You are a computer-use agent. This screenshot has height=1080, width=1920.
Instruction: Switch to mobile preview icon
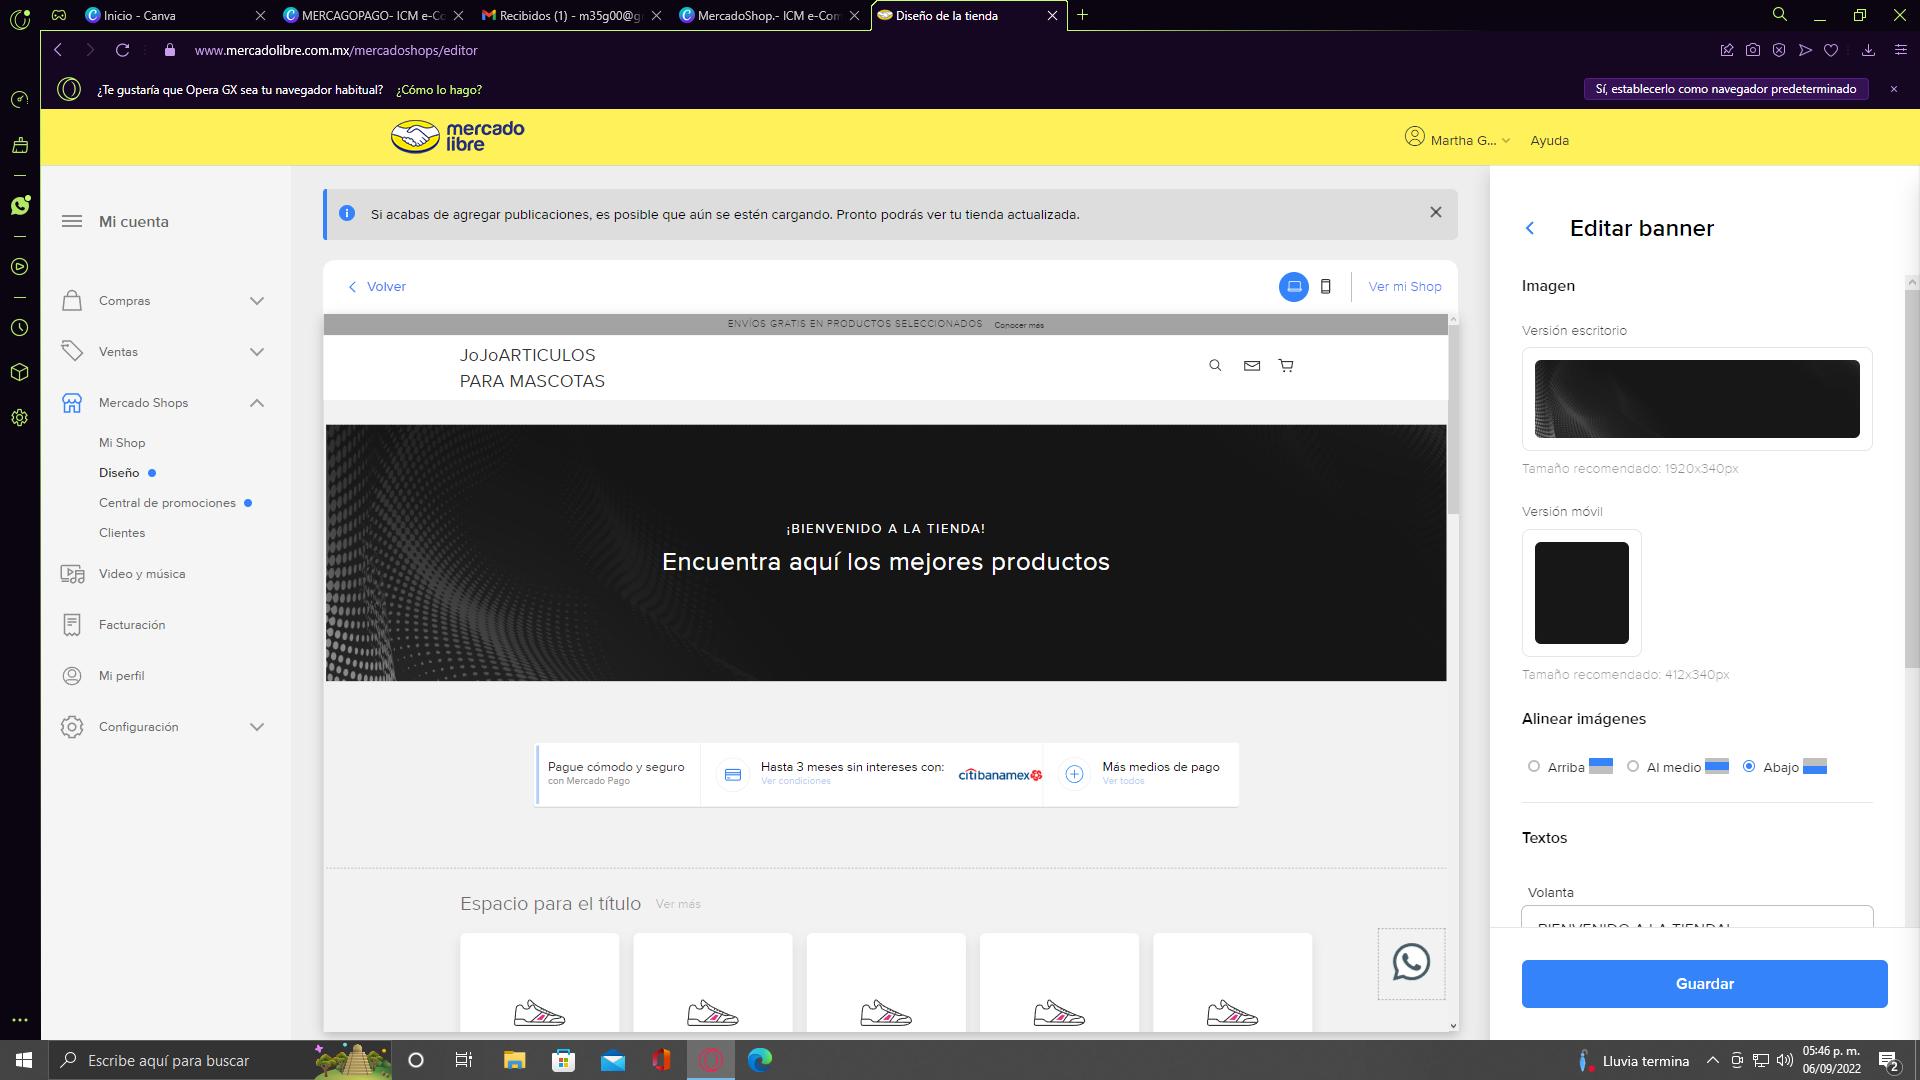1326,287
